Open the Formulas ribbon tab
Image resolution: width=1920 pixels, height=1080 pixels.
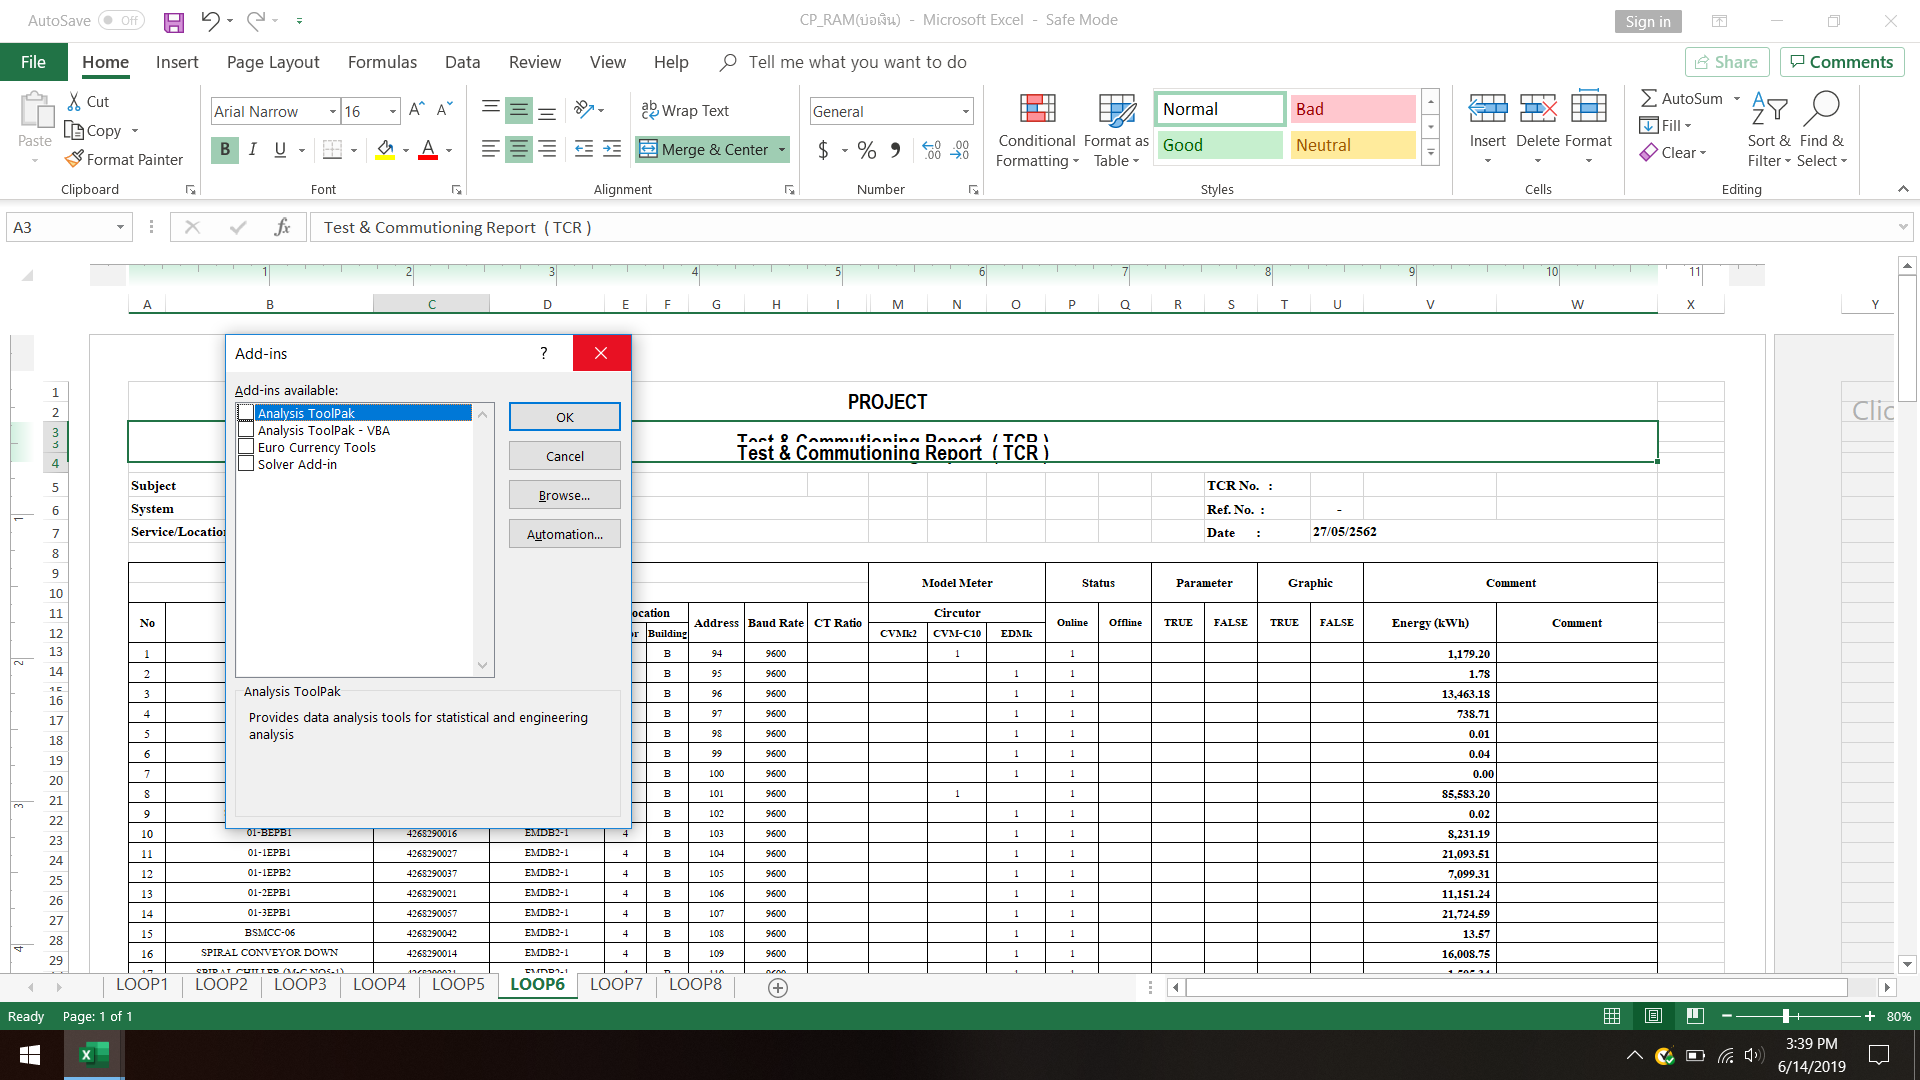click(382, 62)
